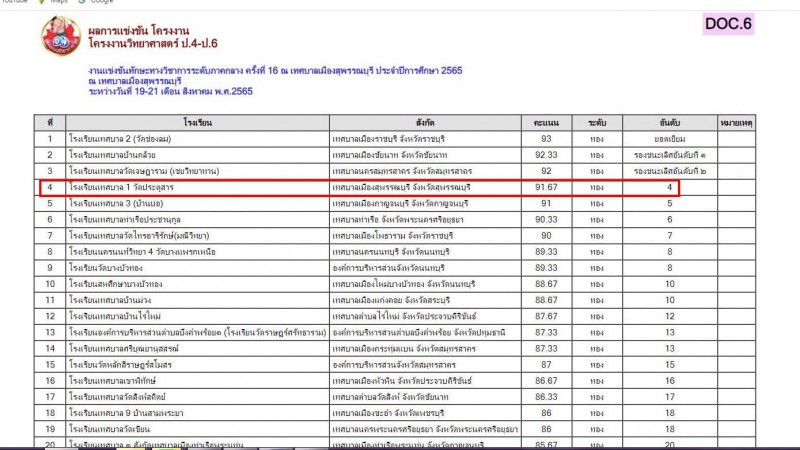Click the rank cell รองชนะเลิศอันดับที่ ๒
This screenshot has height=450, width=800.
click(670, 171)
